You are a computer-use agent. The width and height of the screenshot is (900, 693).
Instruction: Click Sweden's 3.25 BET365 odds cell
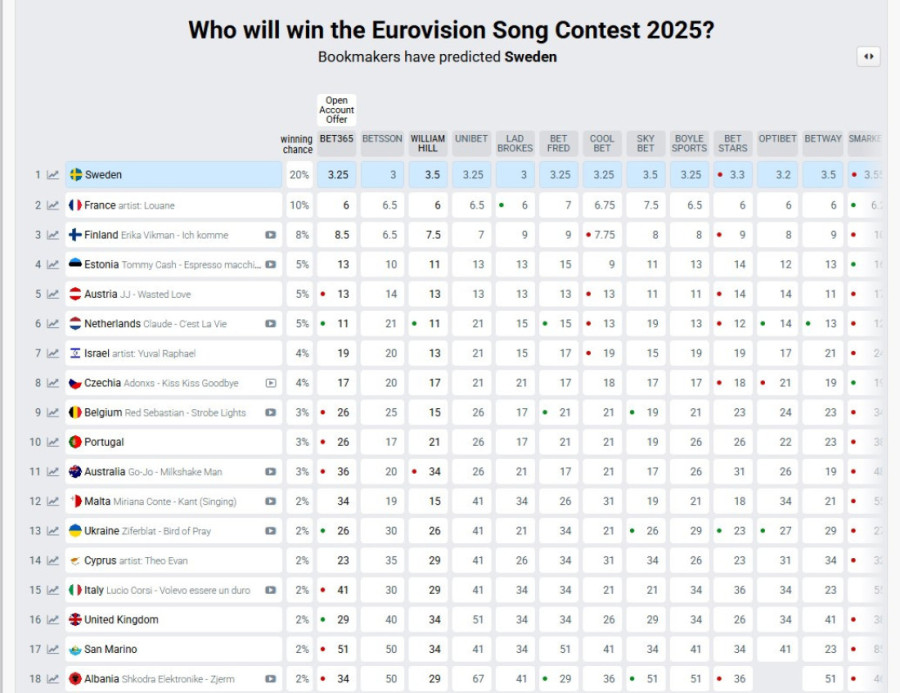click(x=337, y=175)
